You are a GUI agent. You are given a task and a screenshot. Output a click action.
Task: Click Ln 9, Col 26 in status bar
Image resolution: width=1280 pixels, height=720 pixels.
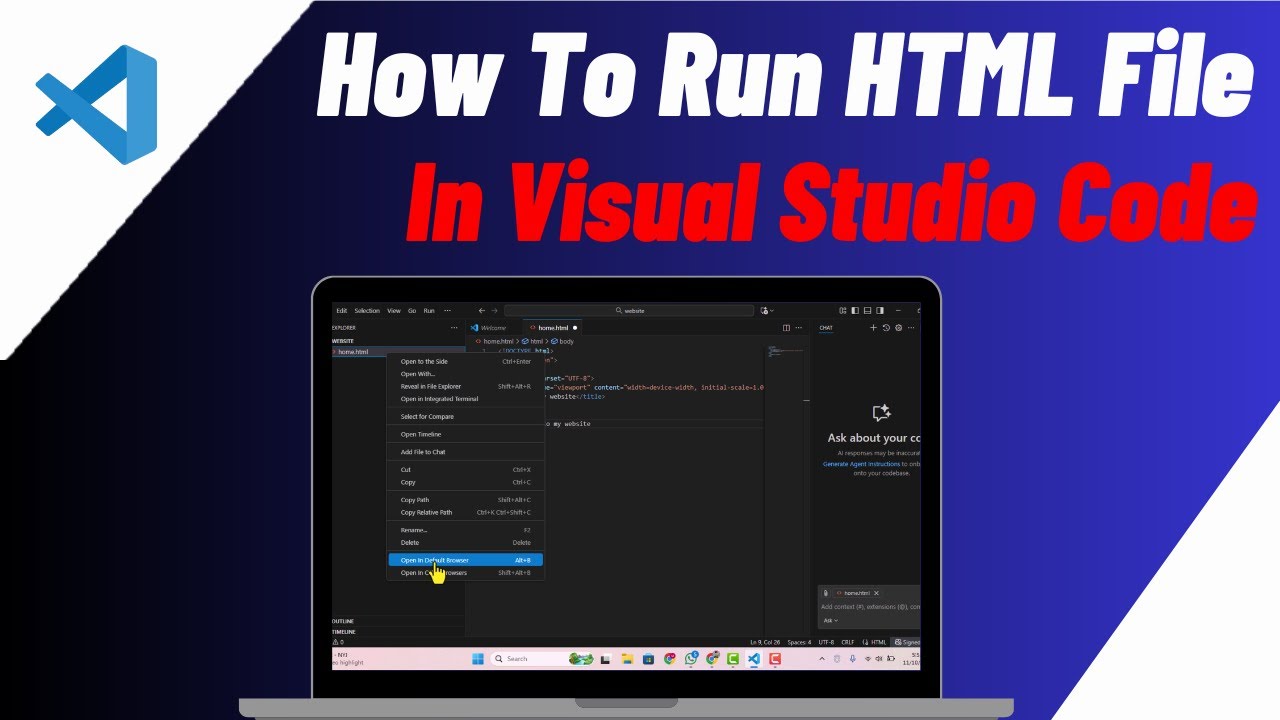click(x=765, y=642)
